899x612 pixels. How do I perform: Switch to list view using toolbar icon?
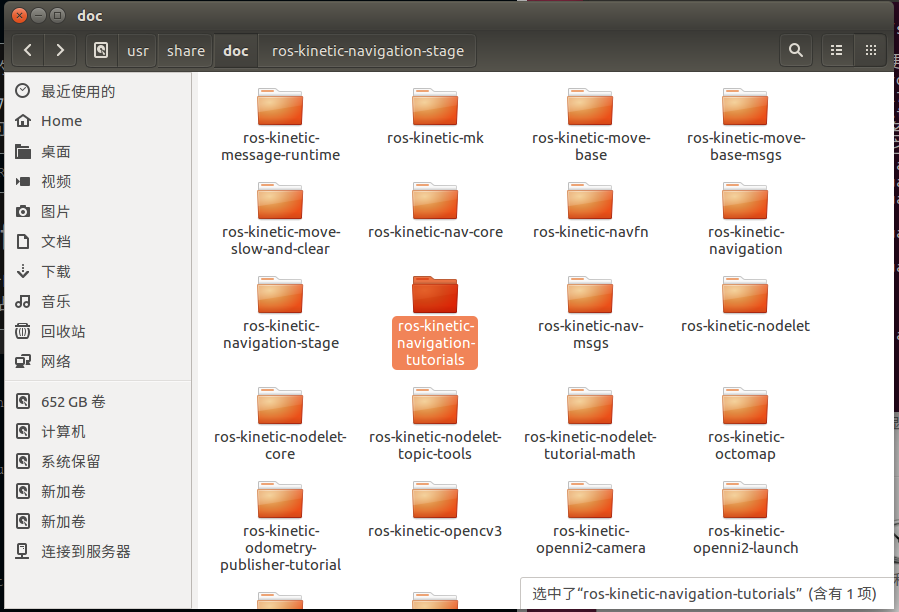click(x=836, y=50)
